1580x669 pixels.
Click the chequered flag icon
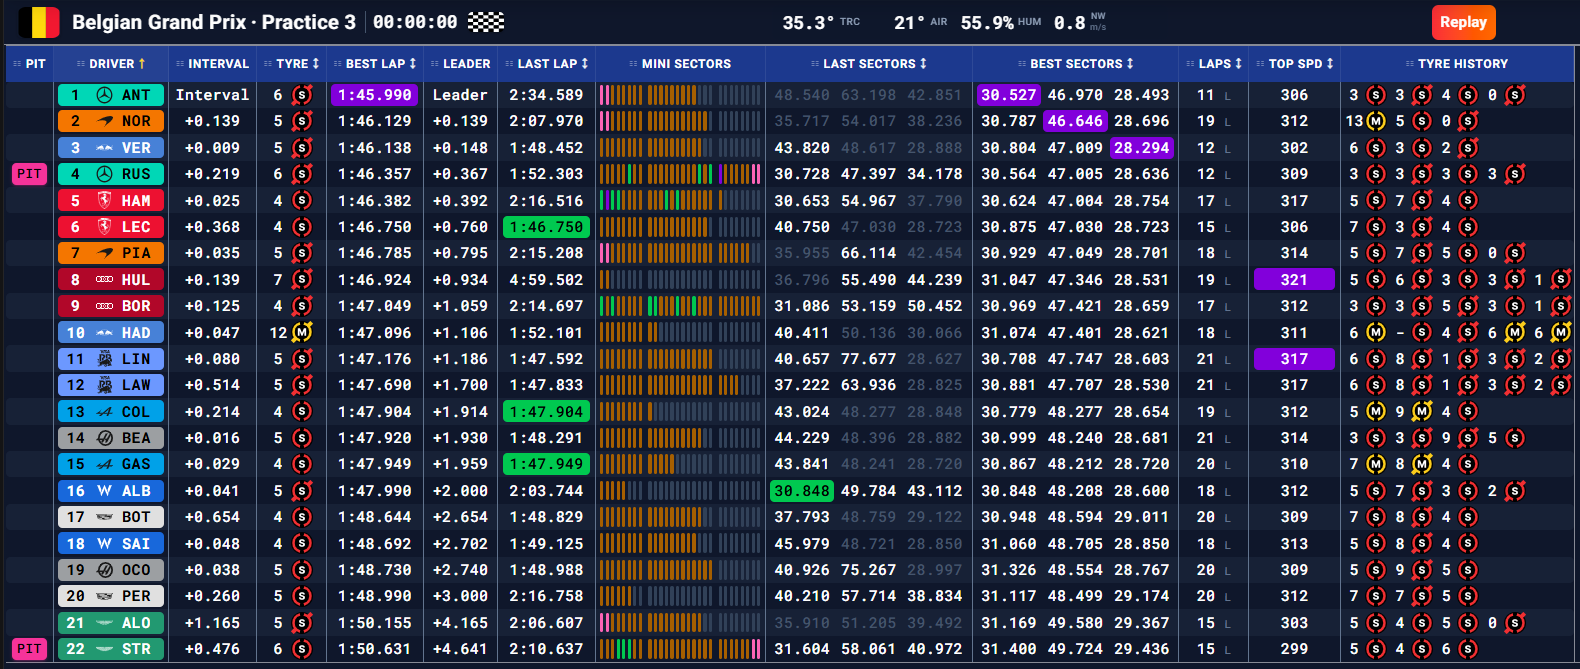click(x=486, y=22)
